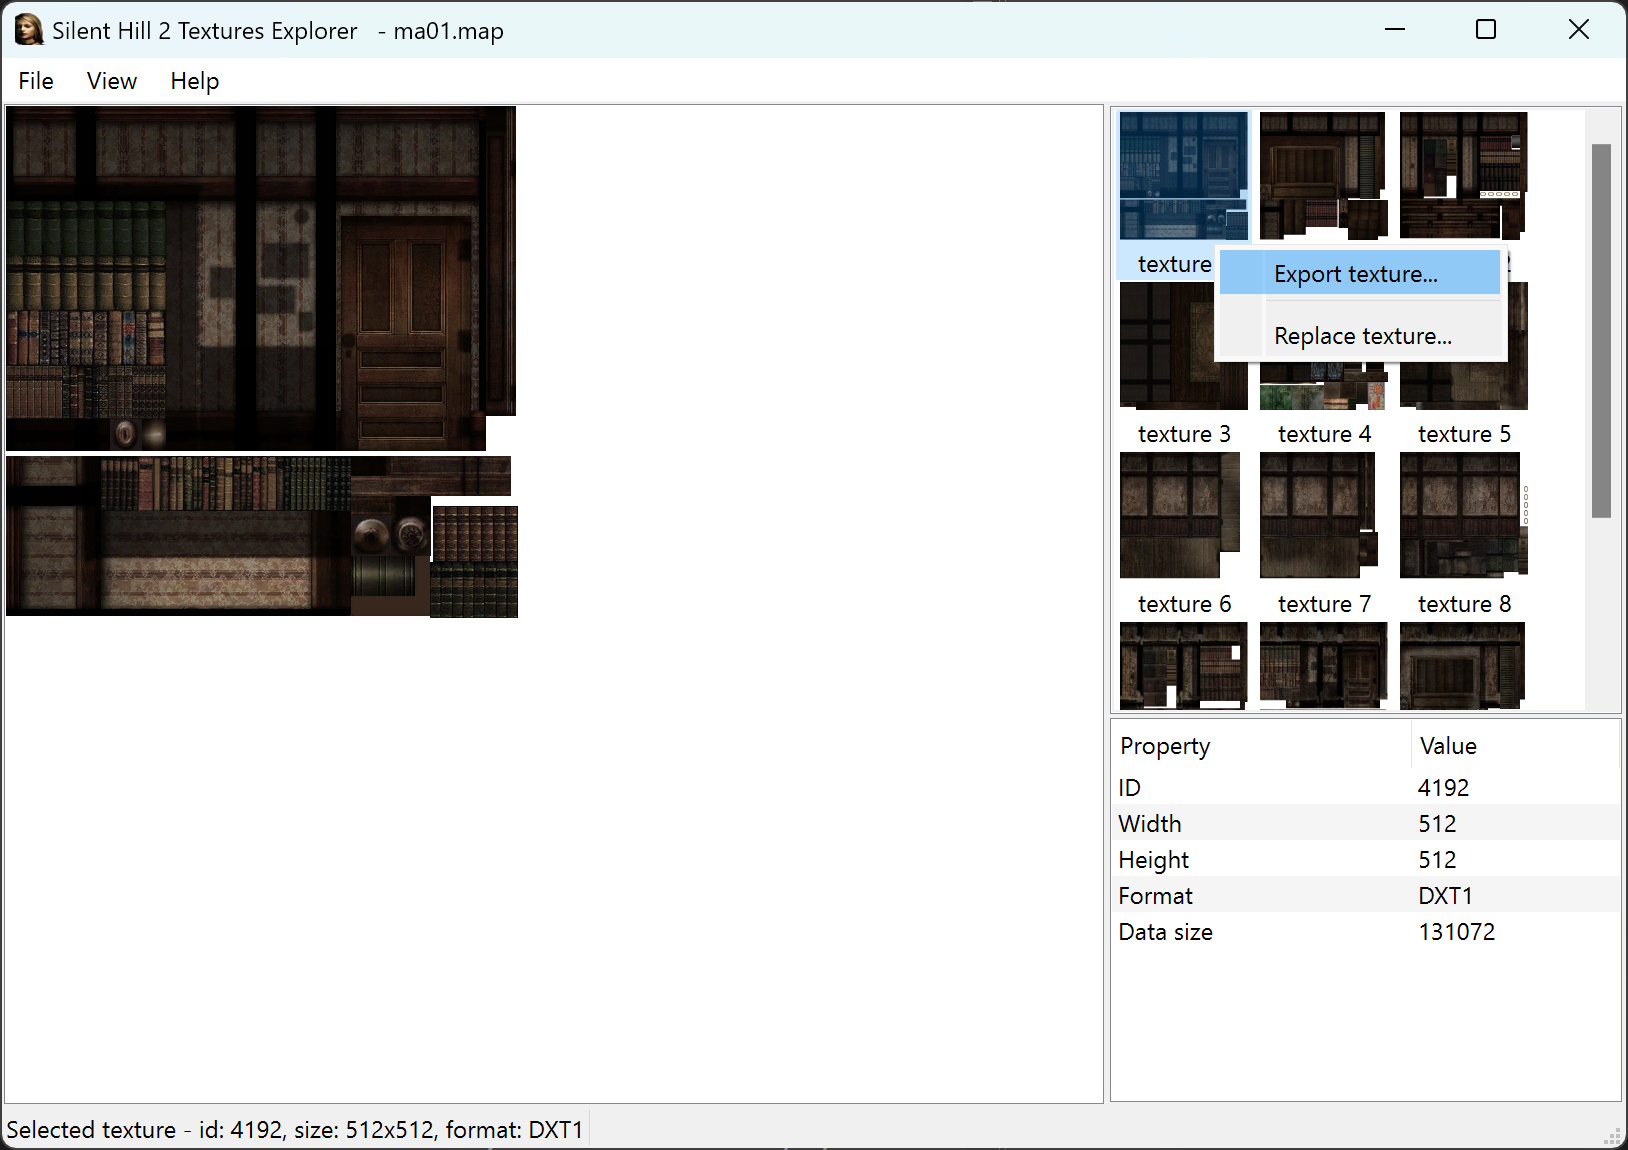Select the texture 5 thumbnail

pyautogui.click(x=1464, y=386)
